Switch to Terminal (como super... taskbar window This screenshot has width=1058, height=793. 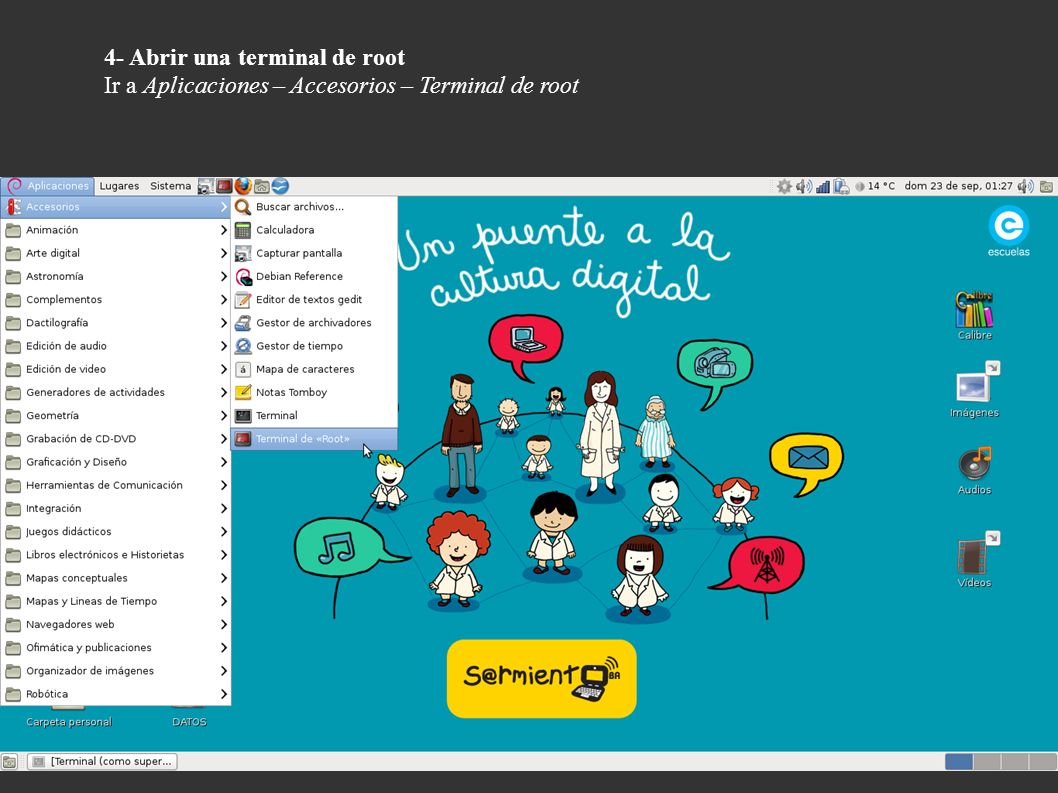tap(102, 761)
